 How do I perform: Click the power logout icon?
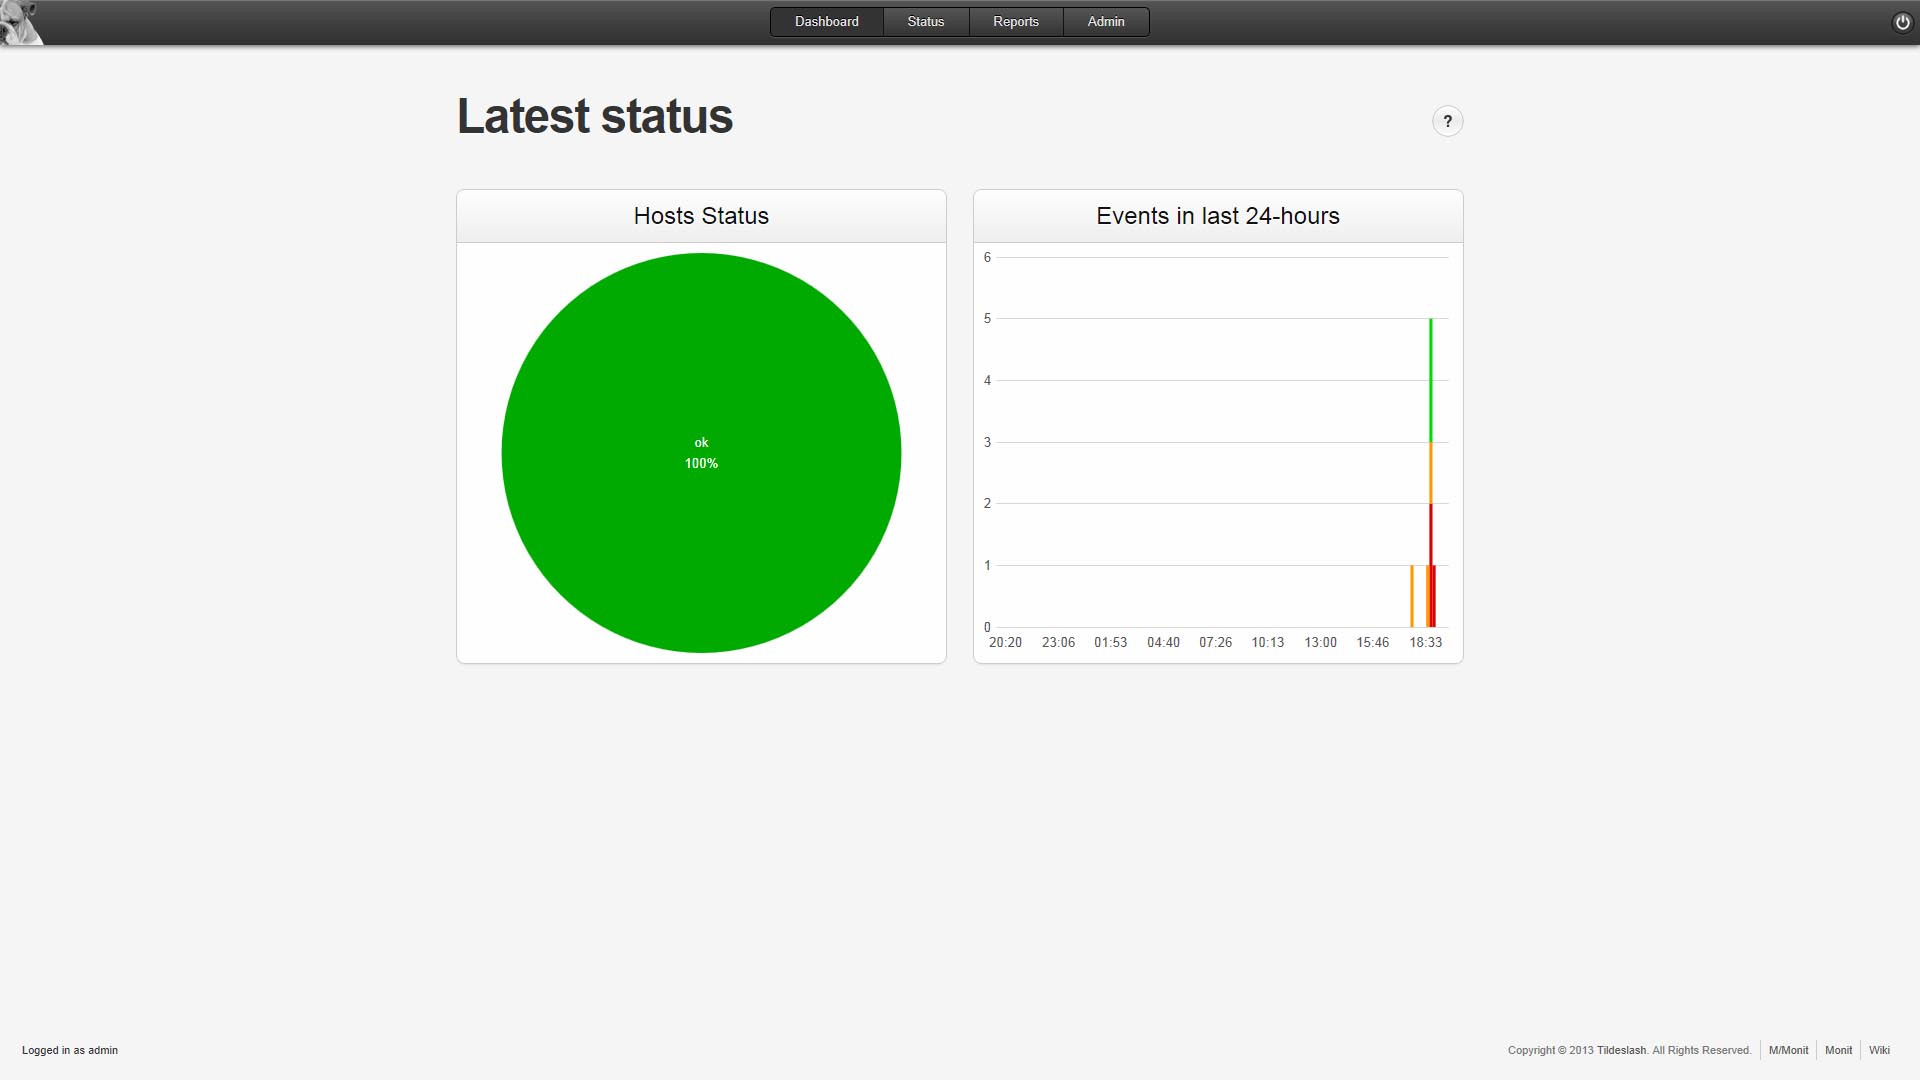point(1902,22)
